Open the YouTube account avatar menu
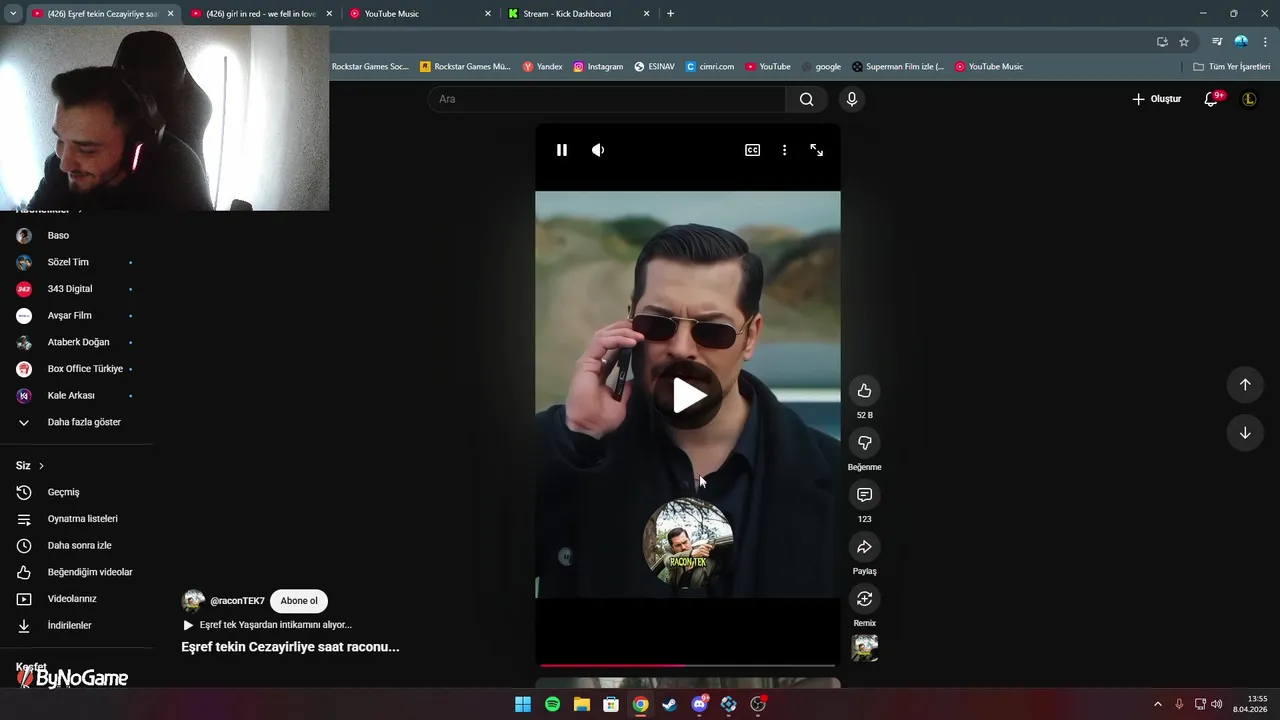 point(1249,99)
